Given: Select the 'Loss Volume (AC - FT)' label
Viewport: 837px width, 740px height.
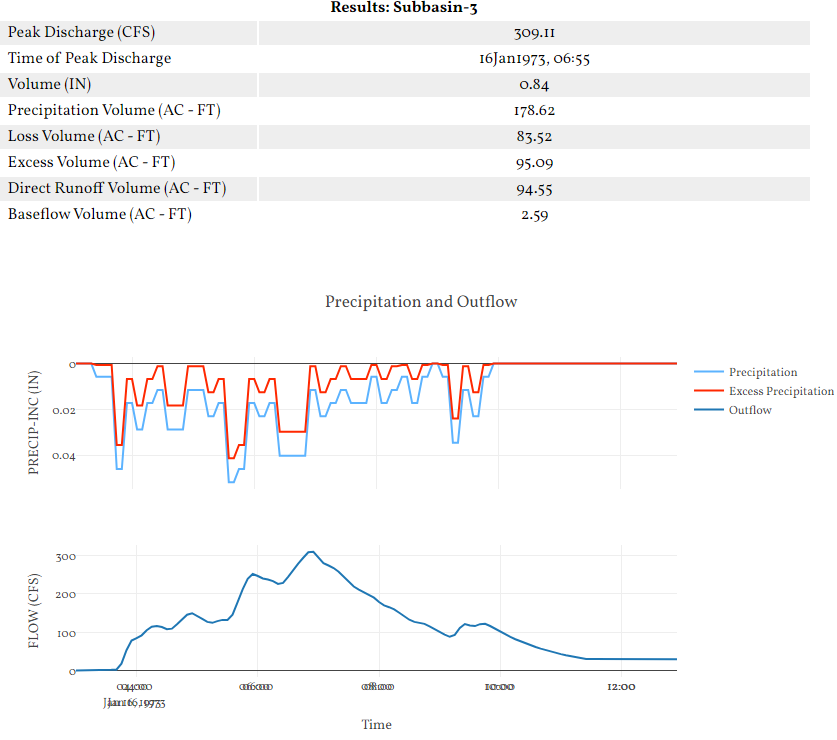Looking at the screenshot, I should point(84,136).
